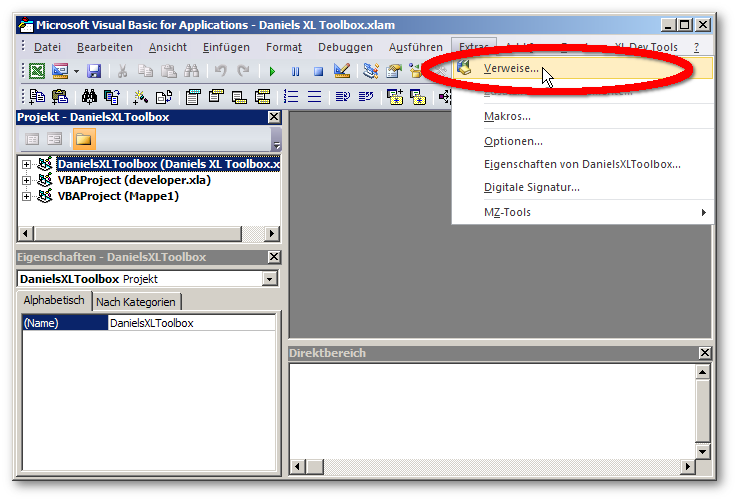This screenshot has height=501, width=737.
Task: Expand DanielsXLToolbox project node
Action: [26, 164]
